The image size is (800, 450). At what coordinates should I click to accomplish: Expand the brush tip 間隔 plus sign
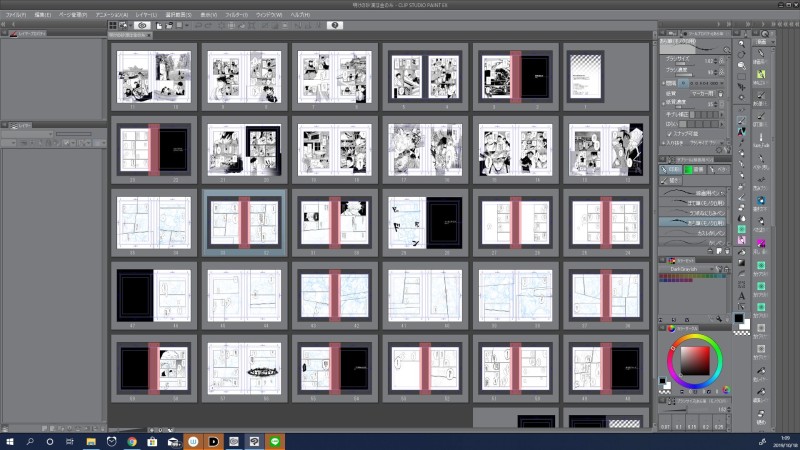663,83
